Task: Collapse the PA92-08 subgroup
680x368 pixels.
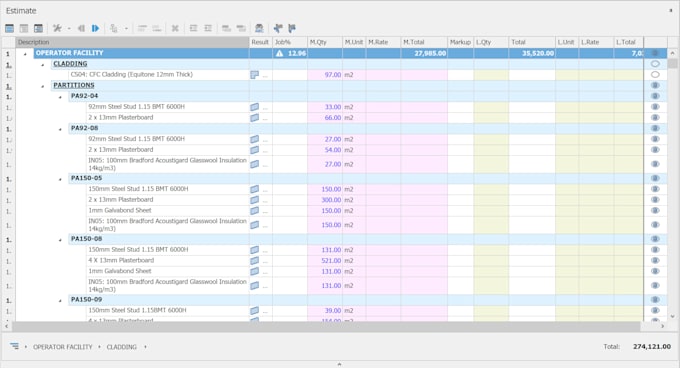Action: [x=60, y=129]
